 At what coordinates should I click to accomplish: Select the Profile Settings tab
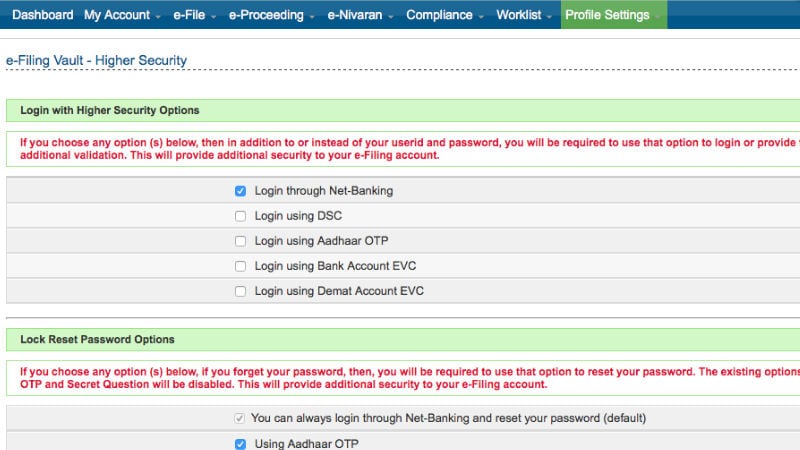click(x=614, y=15)
